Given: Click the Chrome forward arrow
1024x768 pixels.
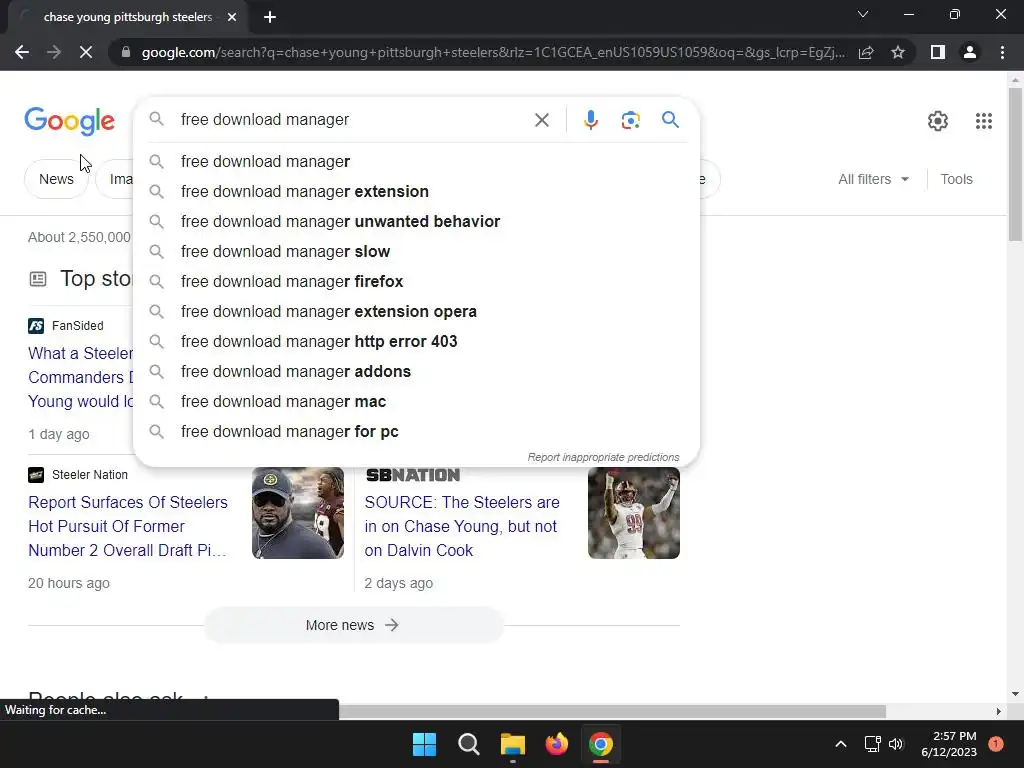Looking at the screenshot, I should coord(54,52).
